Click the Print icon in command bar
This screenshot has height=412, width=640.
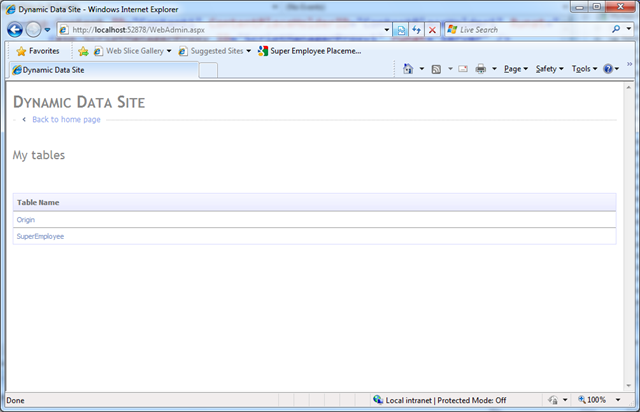pos(481,69)
